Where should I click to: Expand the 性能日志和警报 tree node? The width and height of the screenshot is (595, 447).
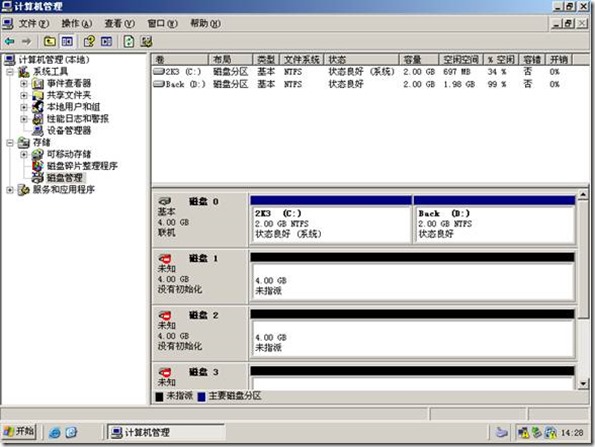click(24, 119)
